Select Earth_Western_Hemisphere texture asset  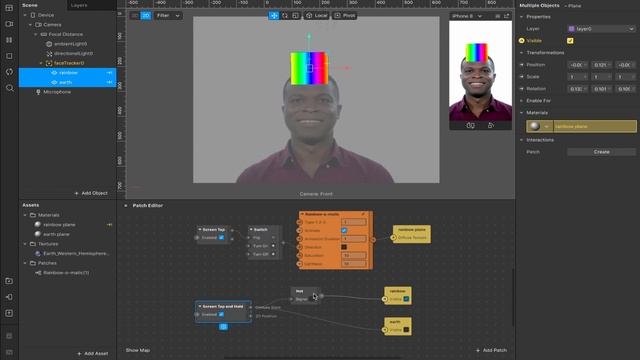76,253
